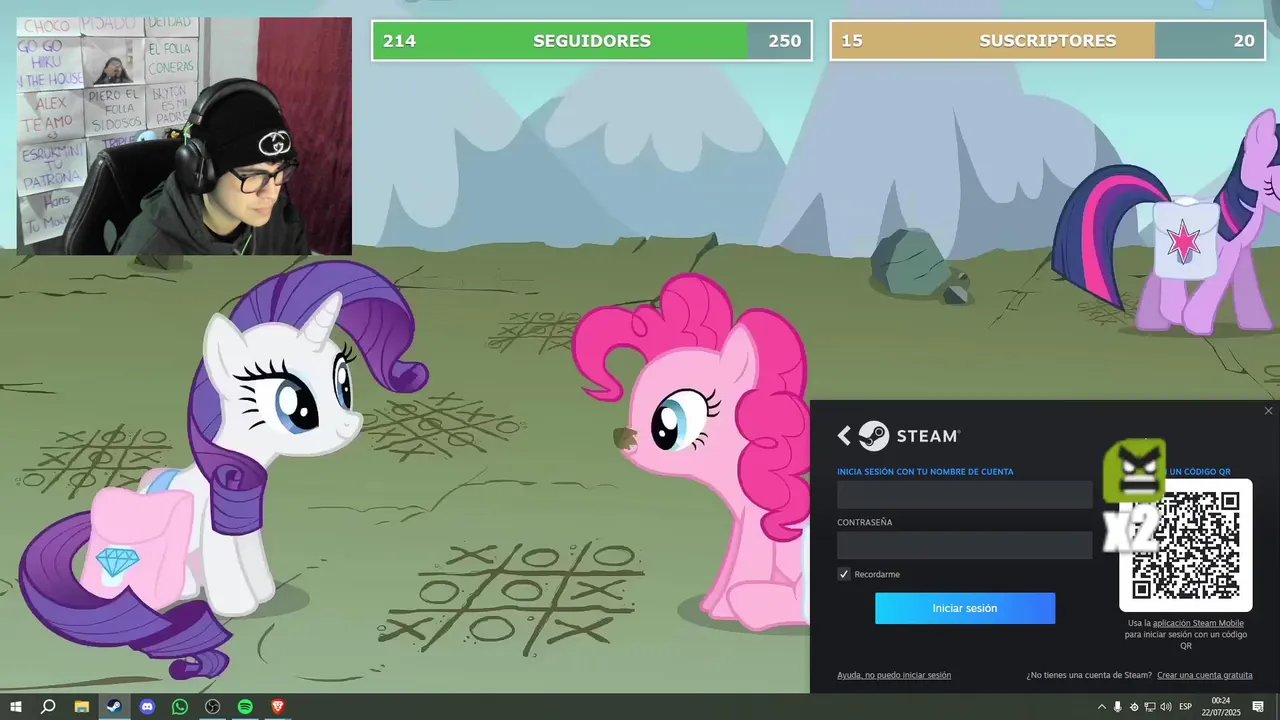Uncheck the Recordarme checkbox
Image resolution: width=1280 pixels, height=720 pixels.
[x=844, y=574]
